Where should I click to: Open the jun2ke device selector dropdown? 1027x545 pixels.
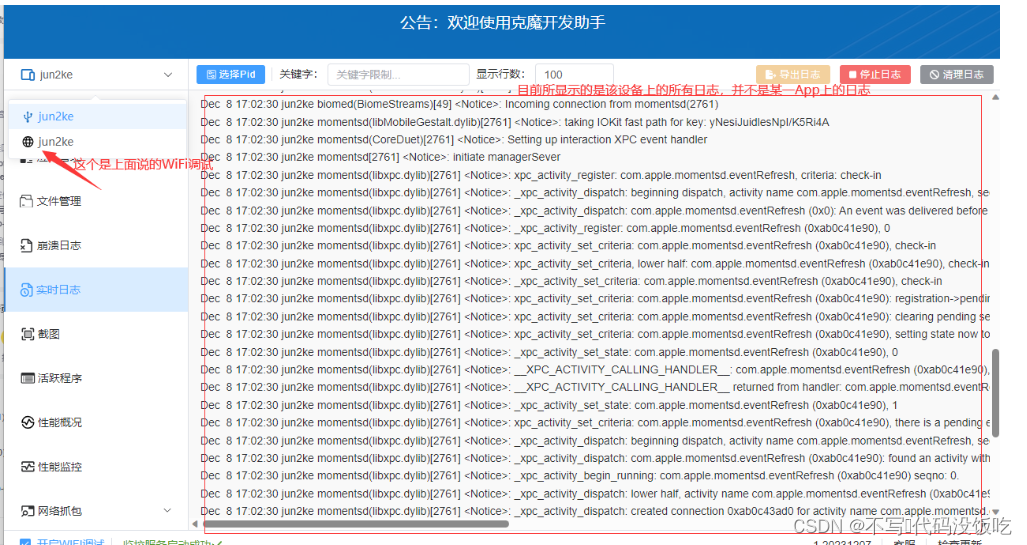coord(96,75)
